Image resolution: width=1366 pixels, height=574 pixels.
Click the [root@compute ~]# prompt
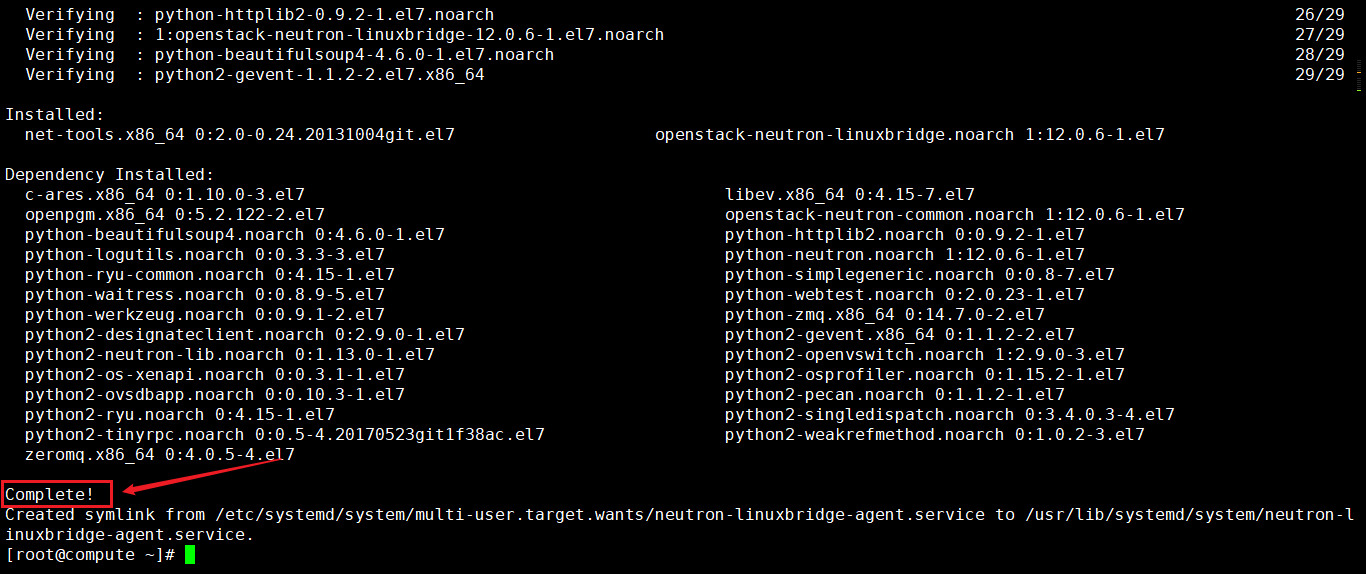[90, 554]
